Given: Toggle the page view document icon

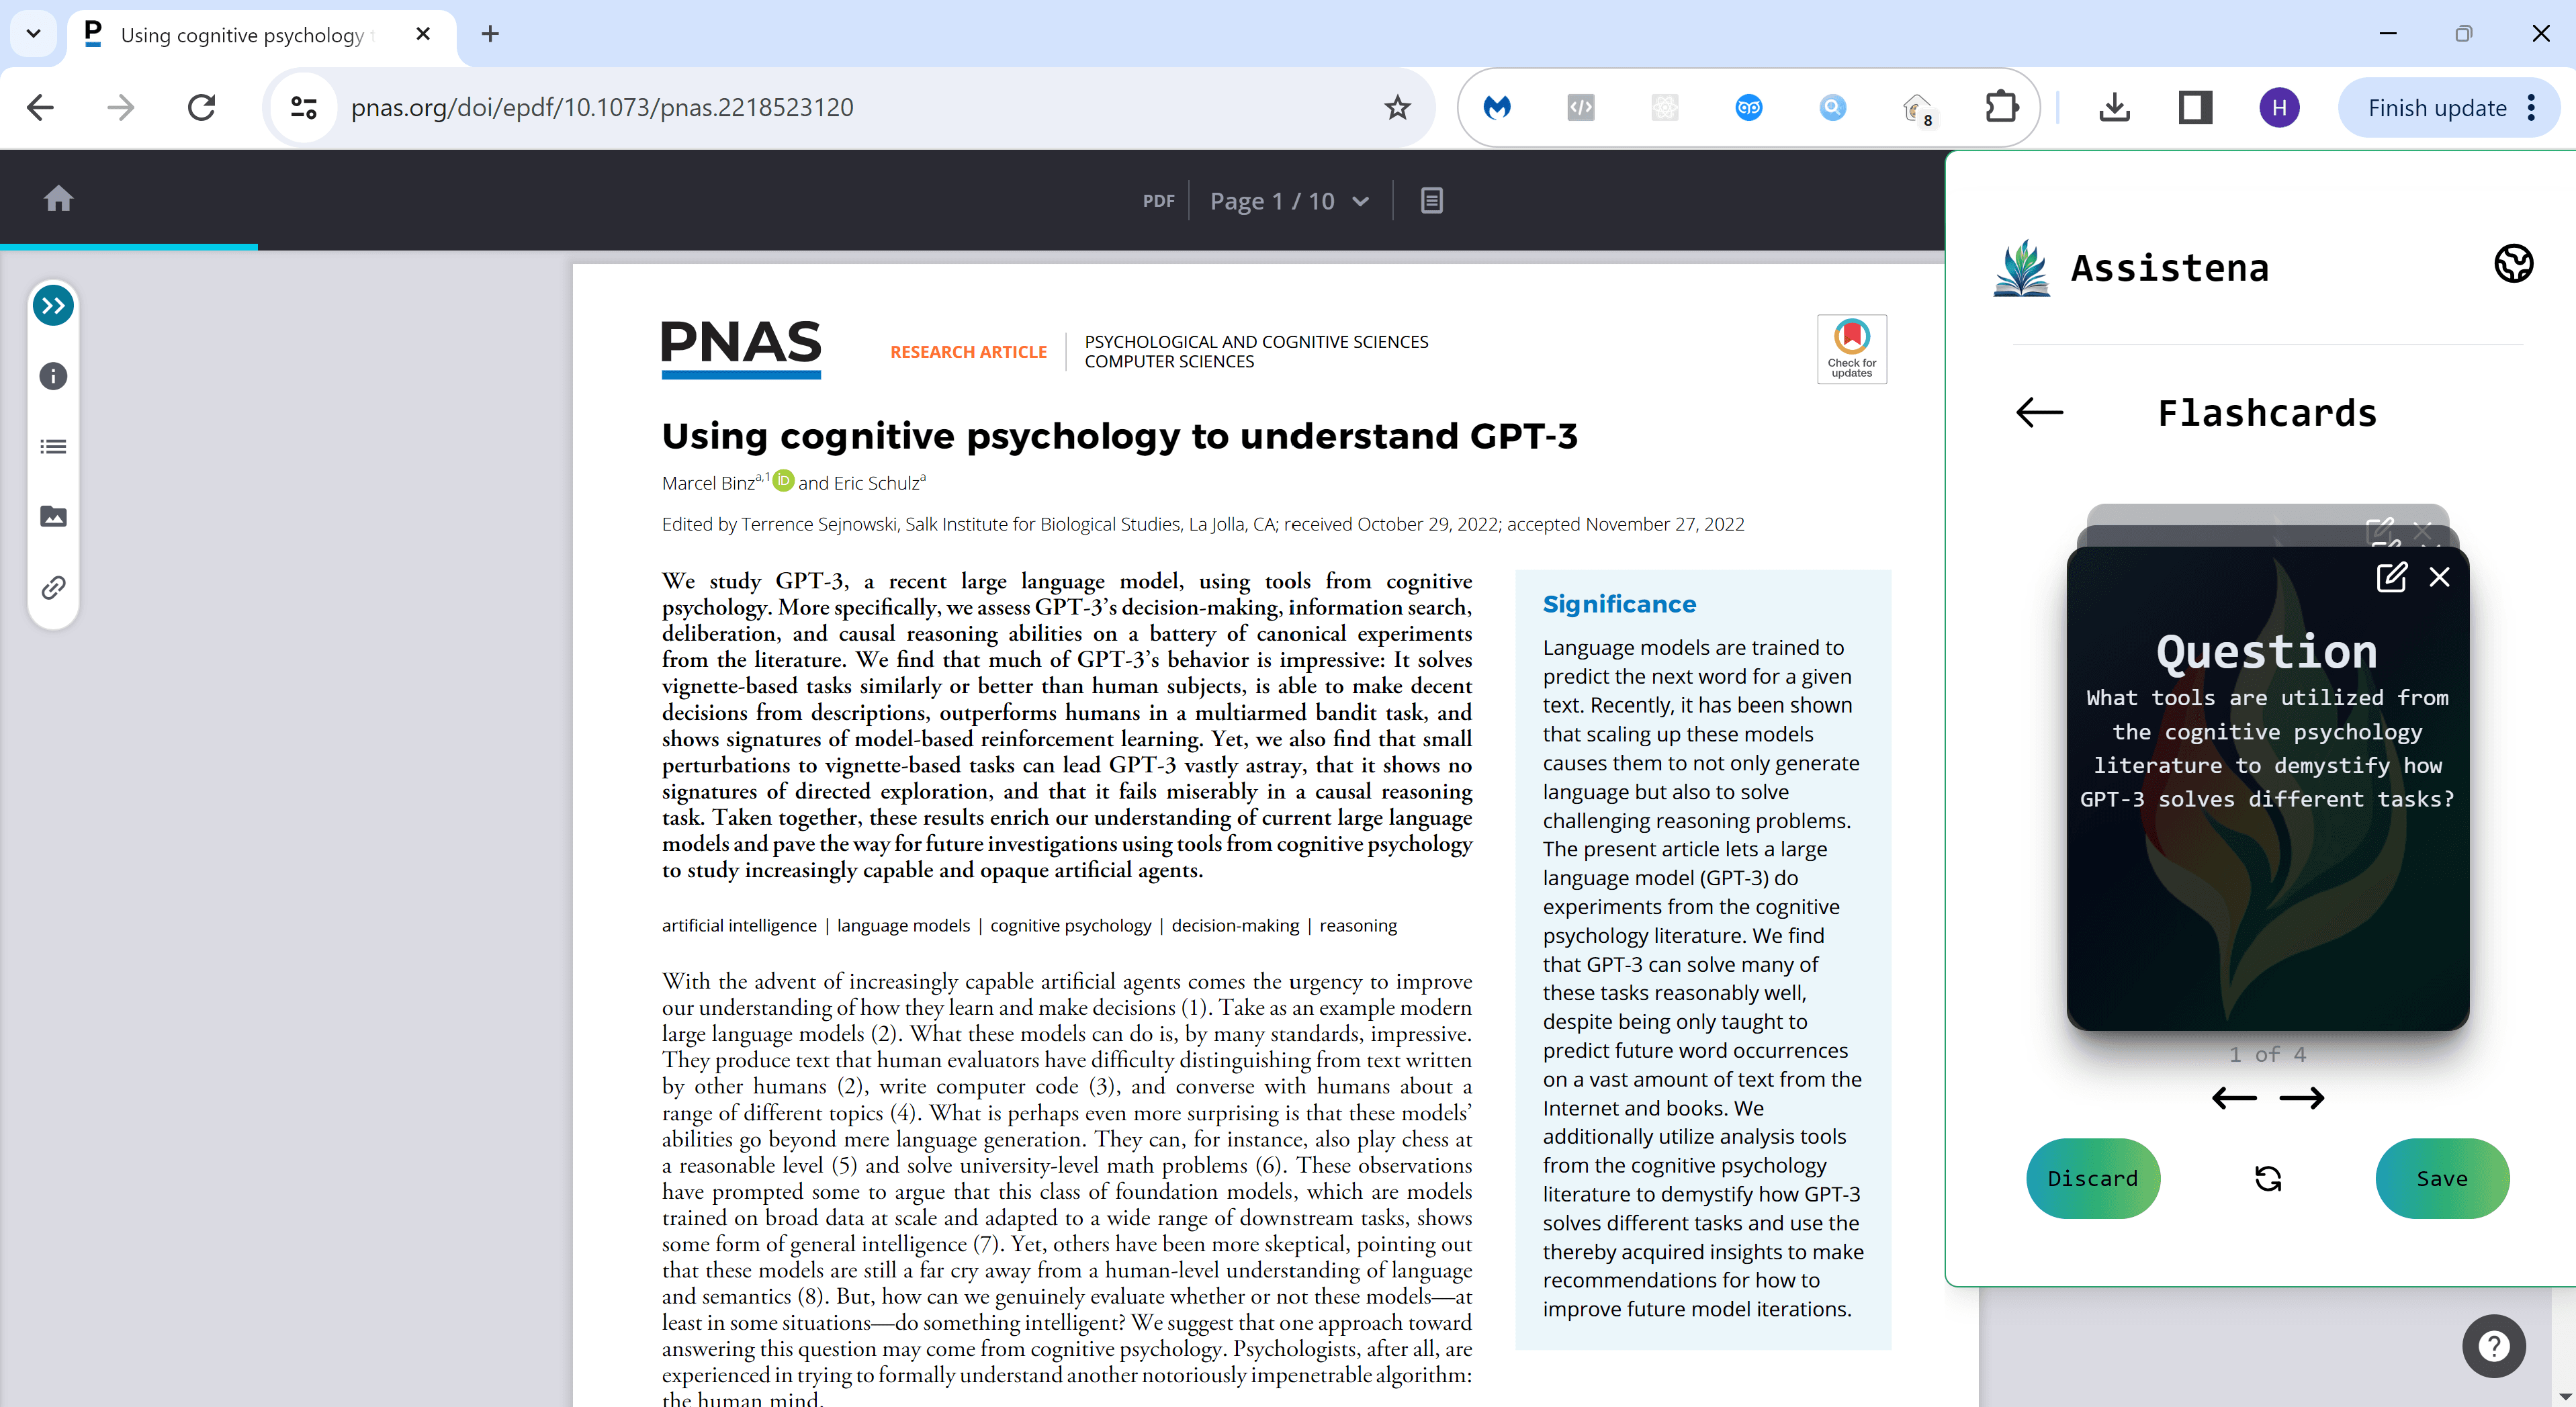Looking at the screenshot, I should click(x=1431, y=200).
